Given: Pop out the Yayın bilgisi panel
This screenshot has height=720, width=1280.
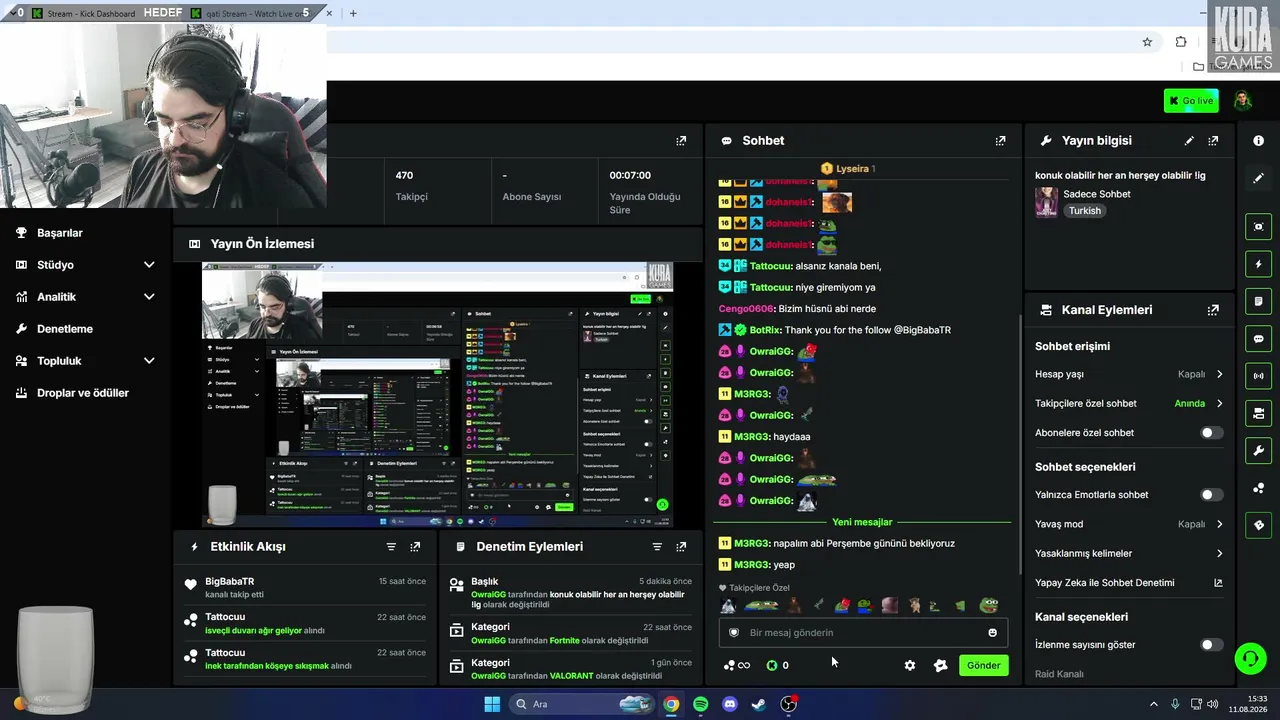Looking at the screenshot, I should click(x=1213, y=141).
